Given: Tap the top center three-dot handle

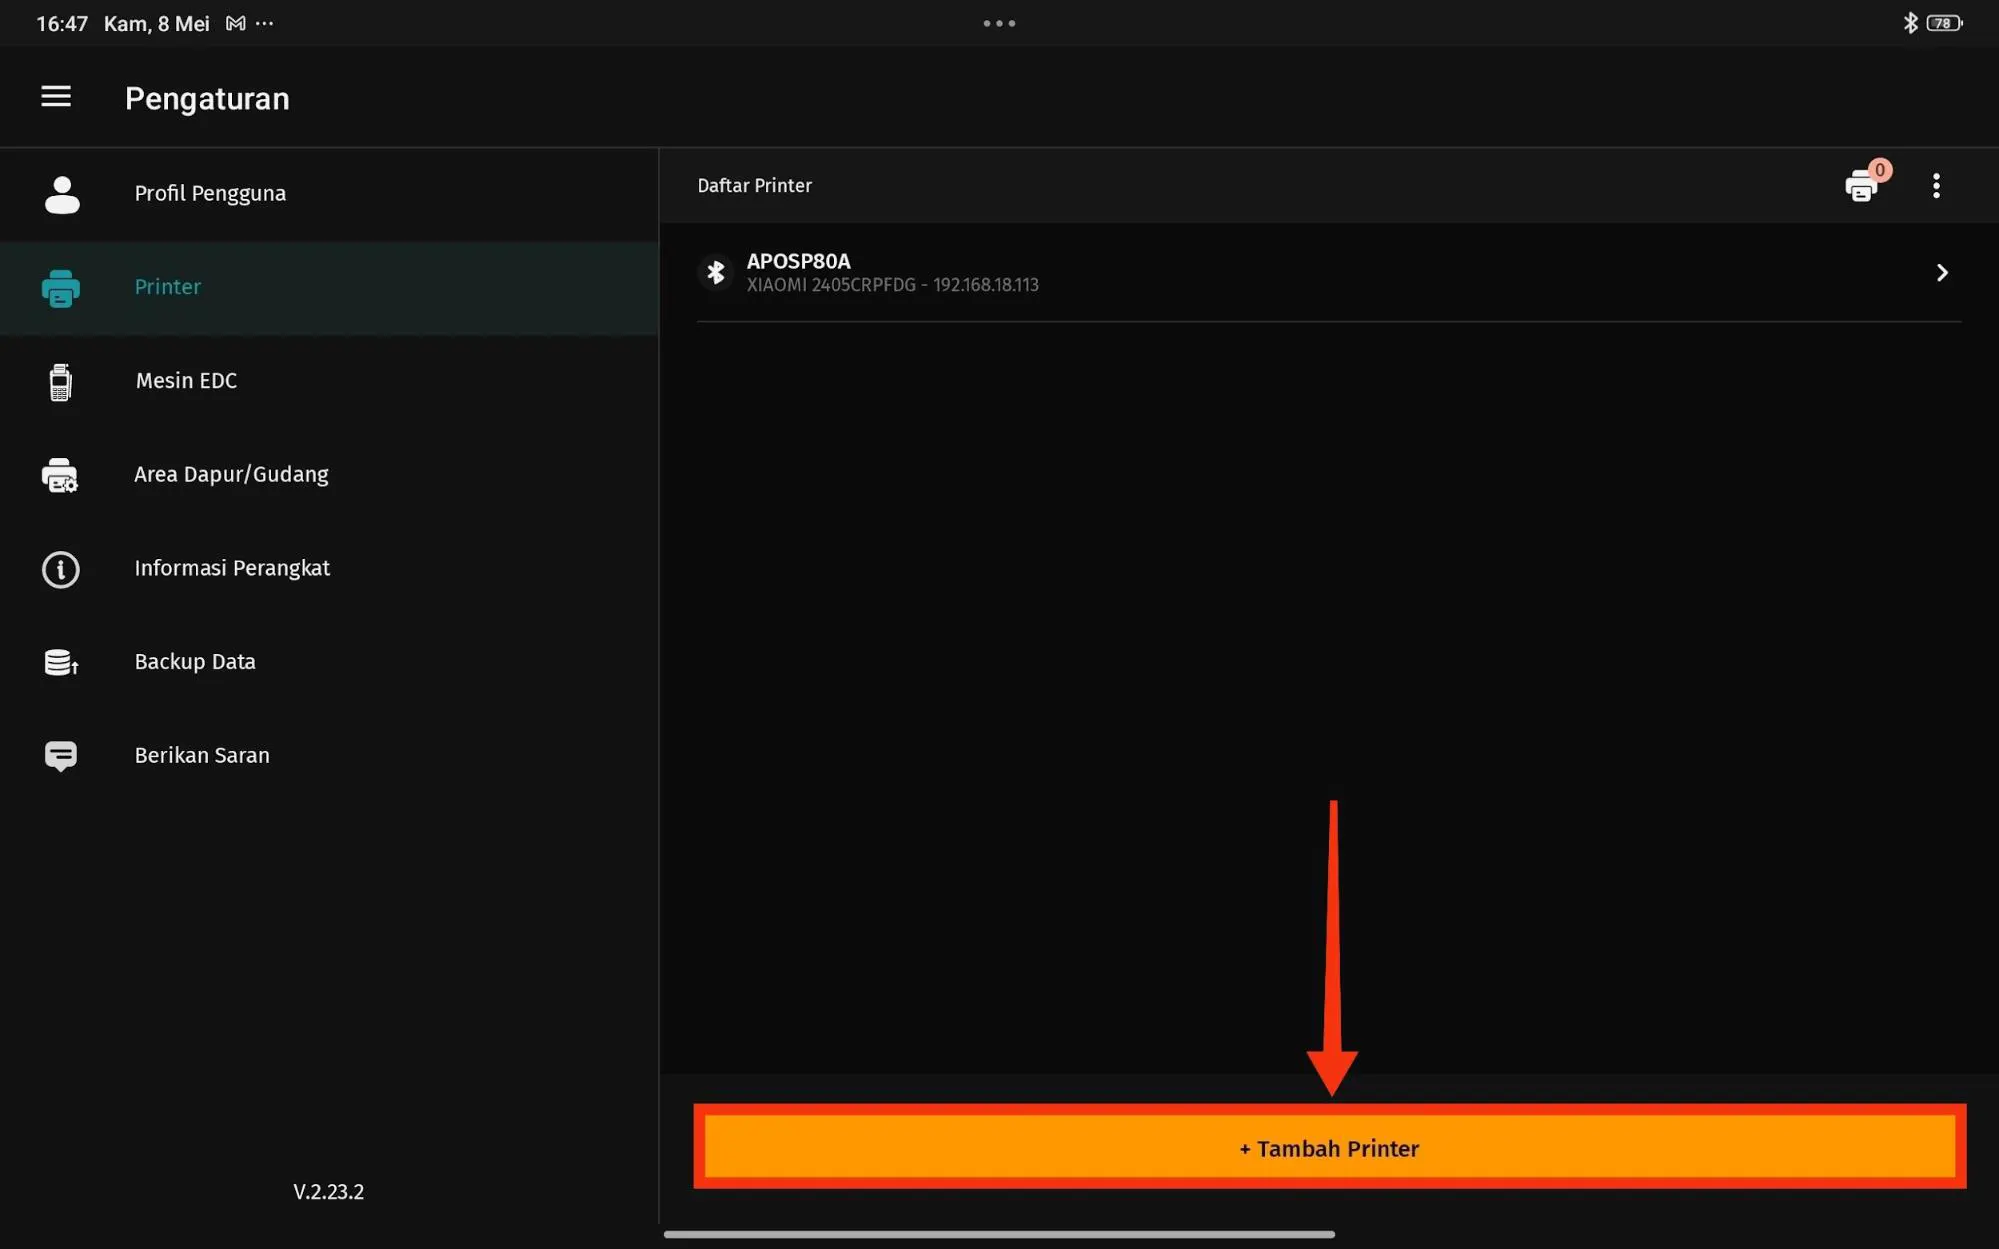Looking at the screenshot, I should 999,23.
